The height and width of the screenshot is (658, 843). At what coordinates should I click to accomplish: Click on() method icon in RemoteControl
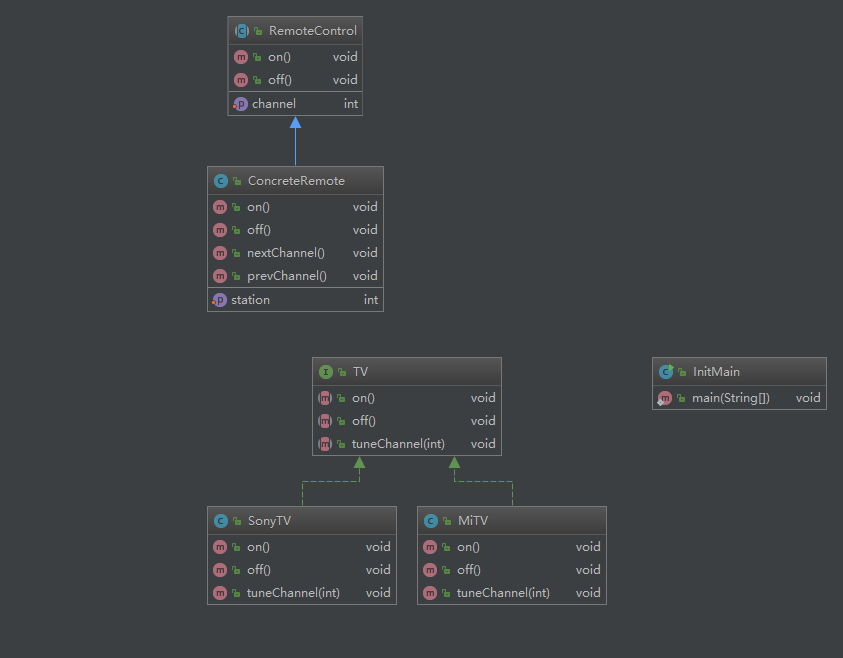click(241, 57)
